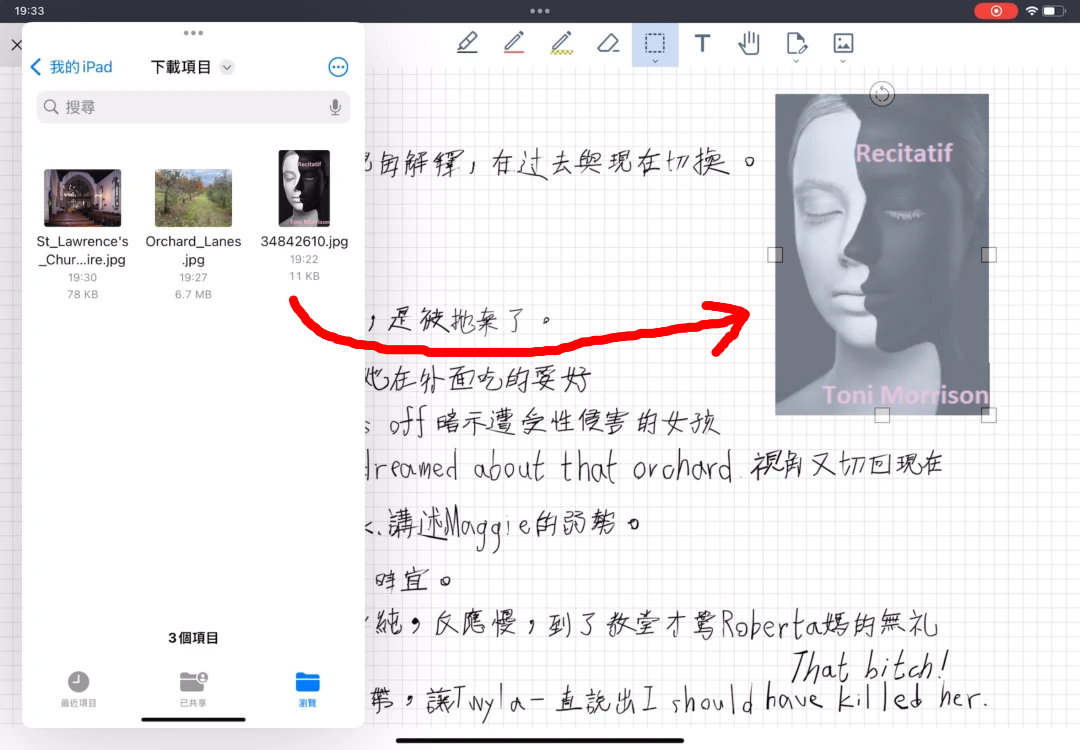
Task: Tap the microphone dictation icon in search
Action: [x=335, y=107]
